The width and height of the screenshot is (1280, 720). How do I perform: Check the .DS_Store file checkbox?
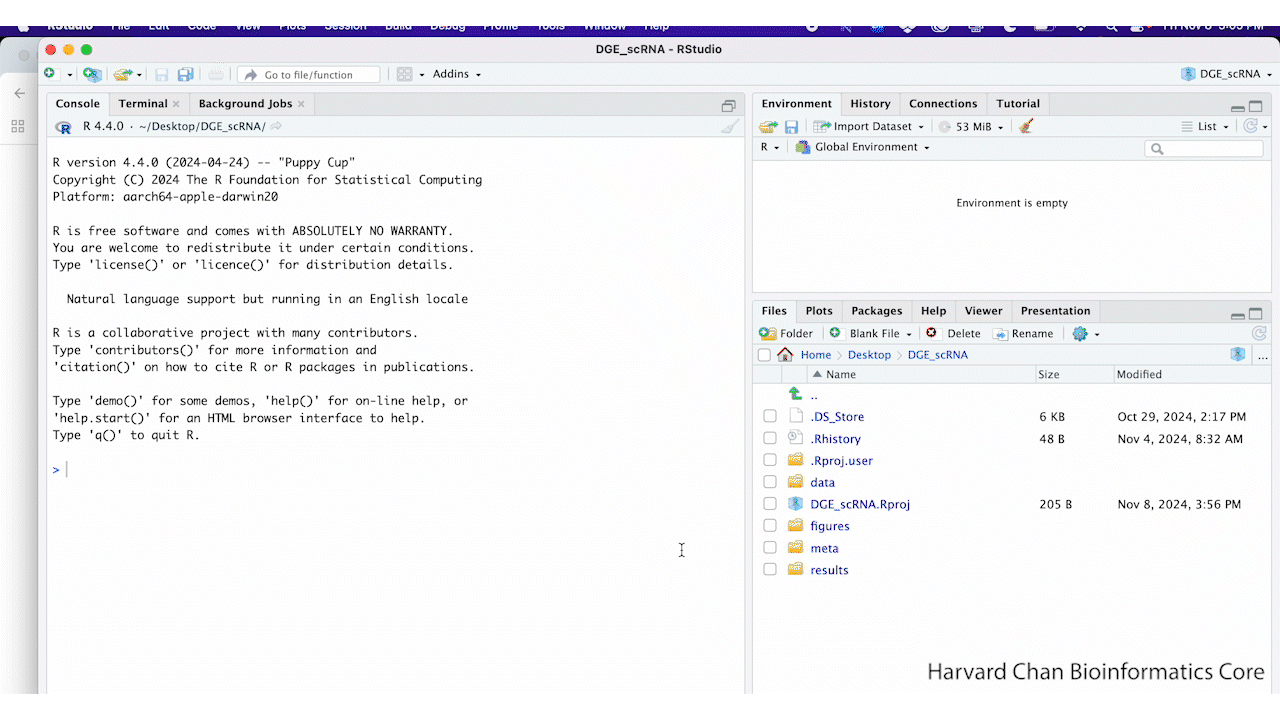[770, 416]
